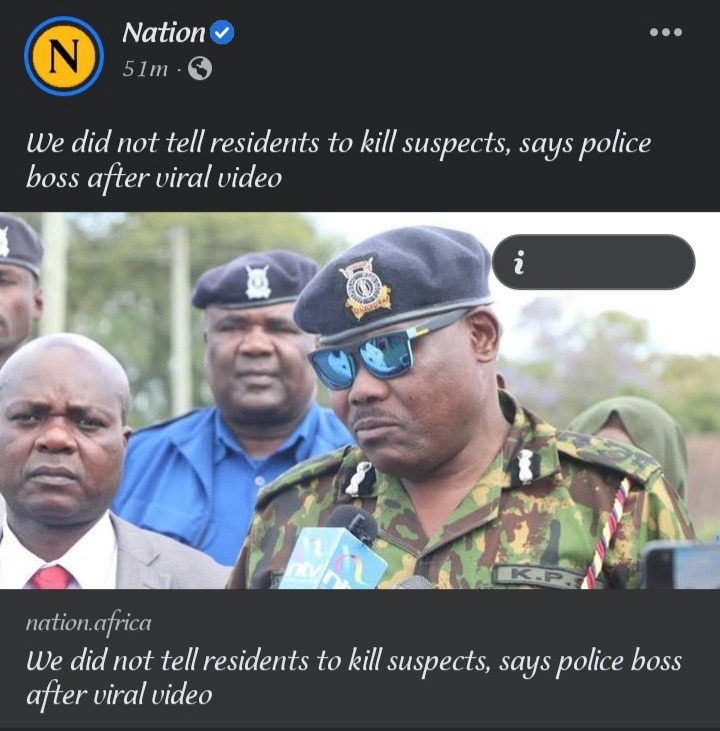Tap the blue verified badge beside Nation
720x731 pixels.
[x=222, y=33]
